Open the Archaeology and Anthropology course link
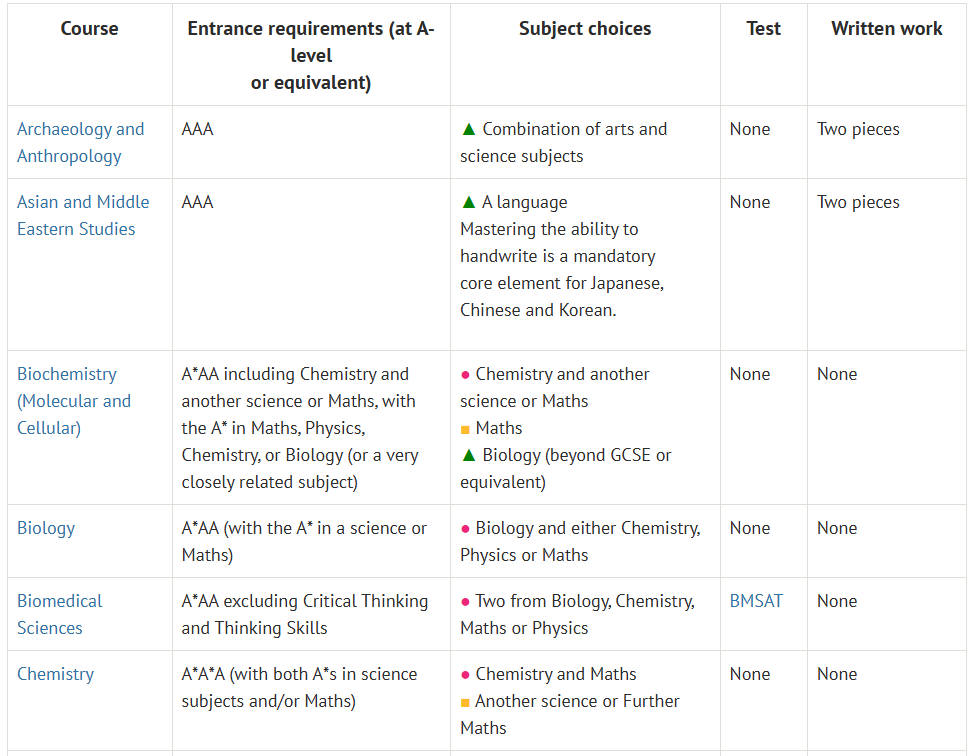Screen dimensions: 973x756 coord(80,142)
